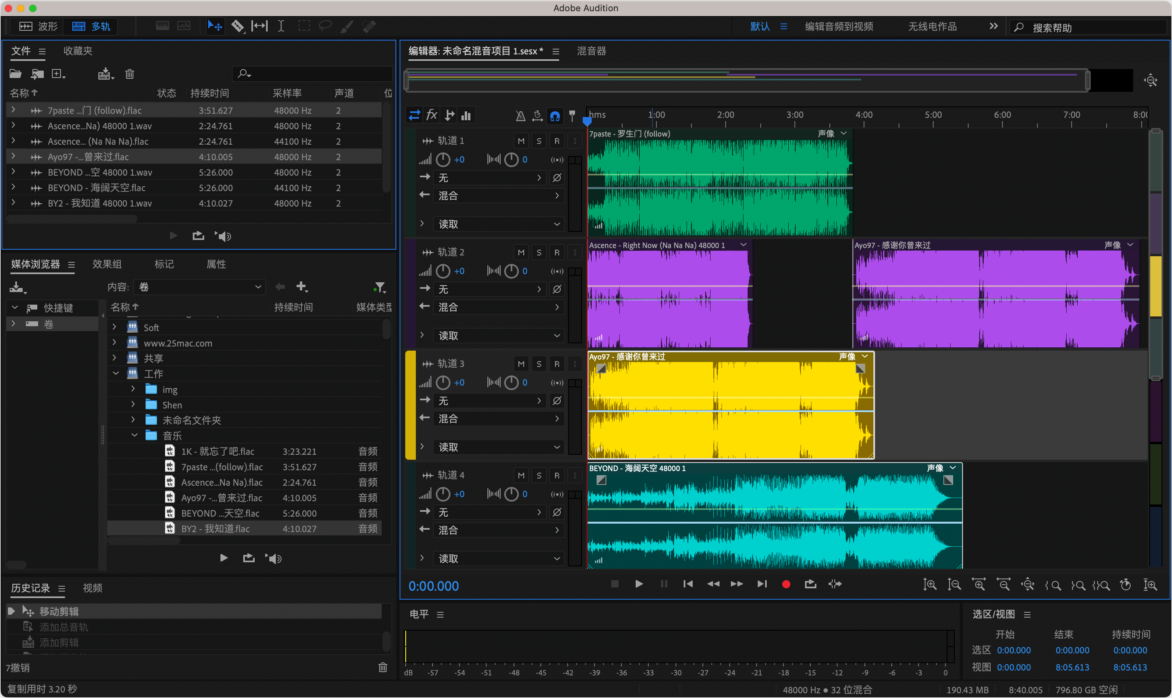
Task: Arm 轨道 1 for record
Action: (557, 140)
